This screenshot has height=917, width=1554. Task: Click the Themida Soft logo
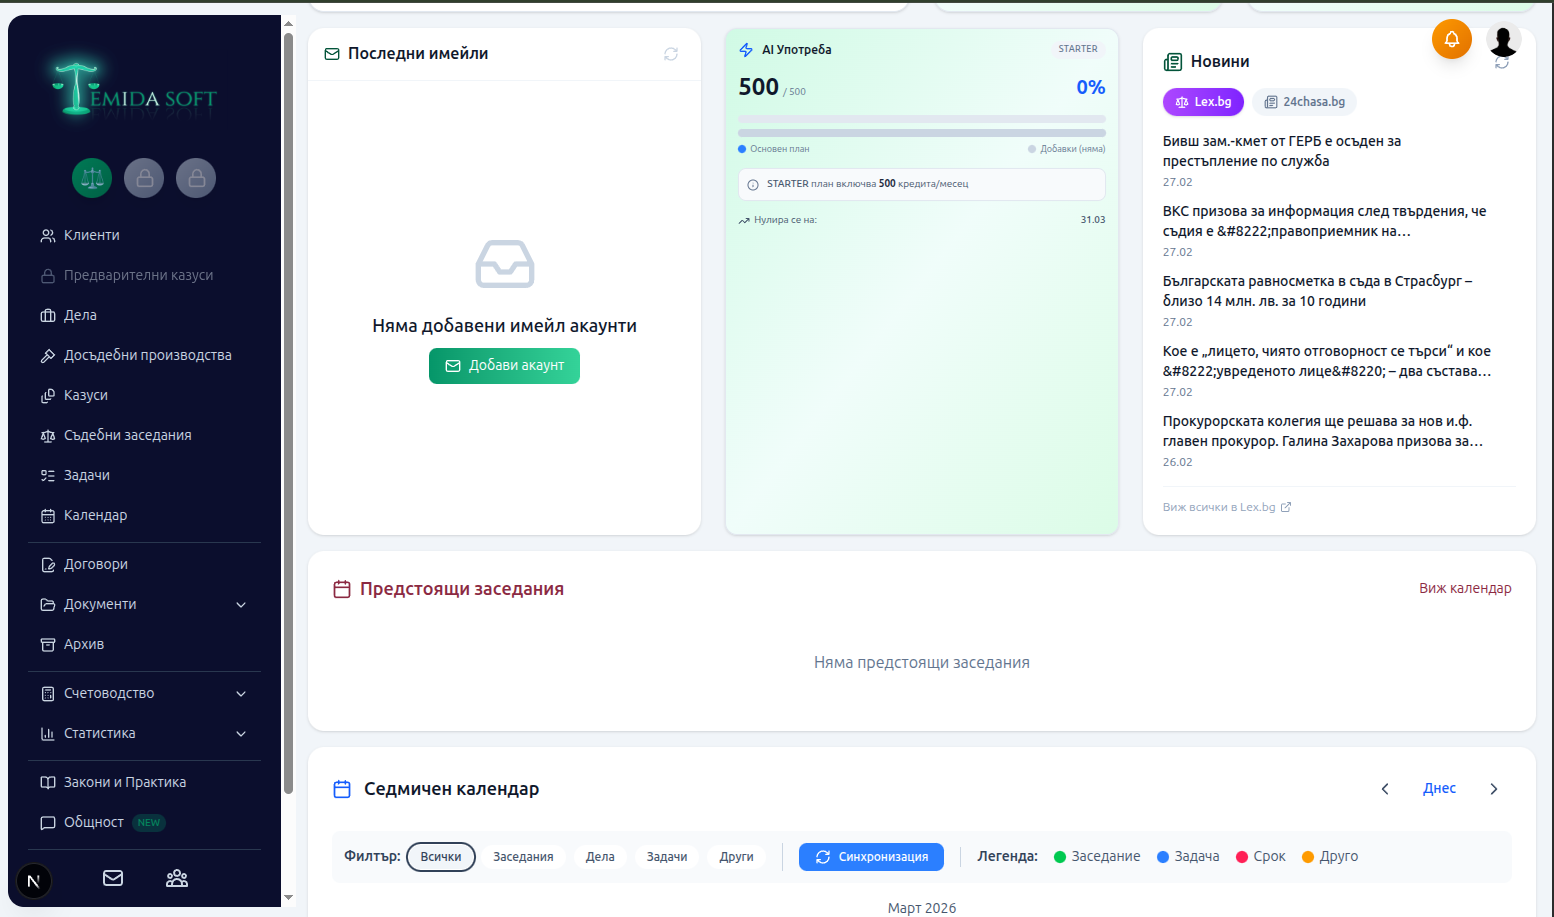[135, 88]
